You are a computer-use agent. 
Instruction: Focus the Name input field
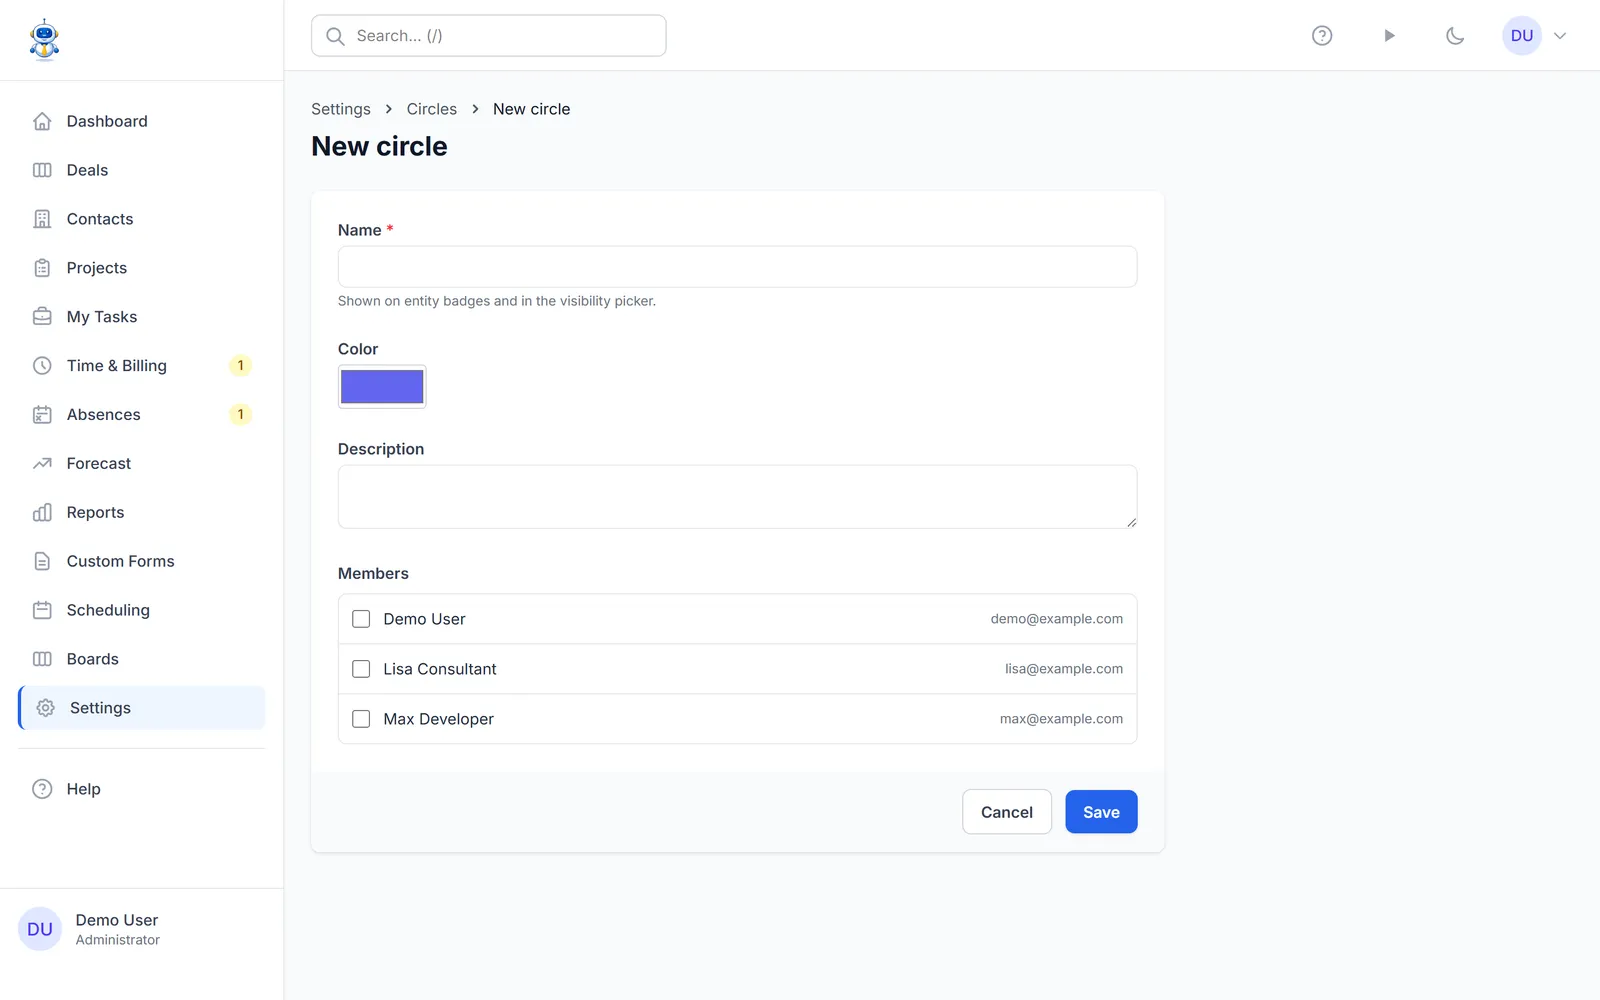(x=737, y=267)
